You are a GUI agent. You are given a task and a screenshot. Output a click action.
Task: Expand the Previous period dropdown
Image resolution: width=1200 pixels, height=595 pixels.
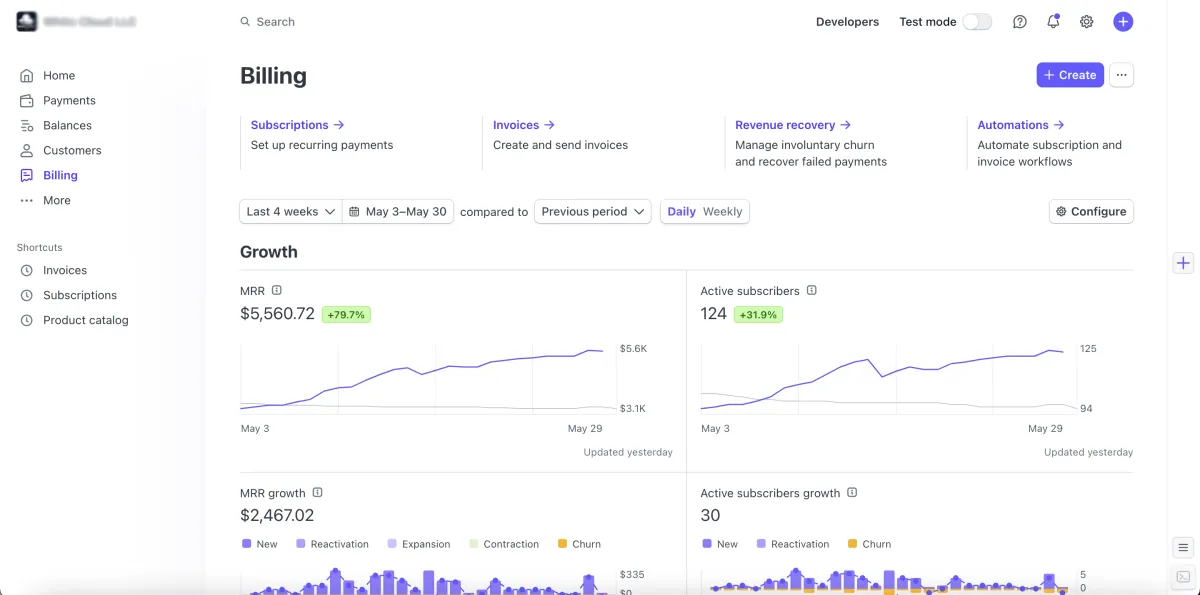[593, 212]
